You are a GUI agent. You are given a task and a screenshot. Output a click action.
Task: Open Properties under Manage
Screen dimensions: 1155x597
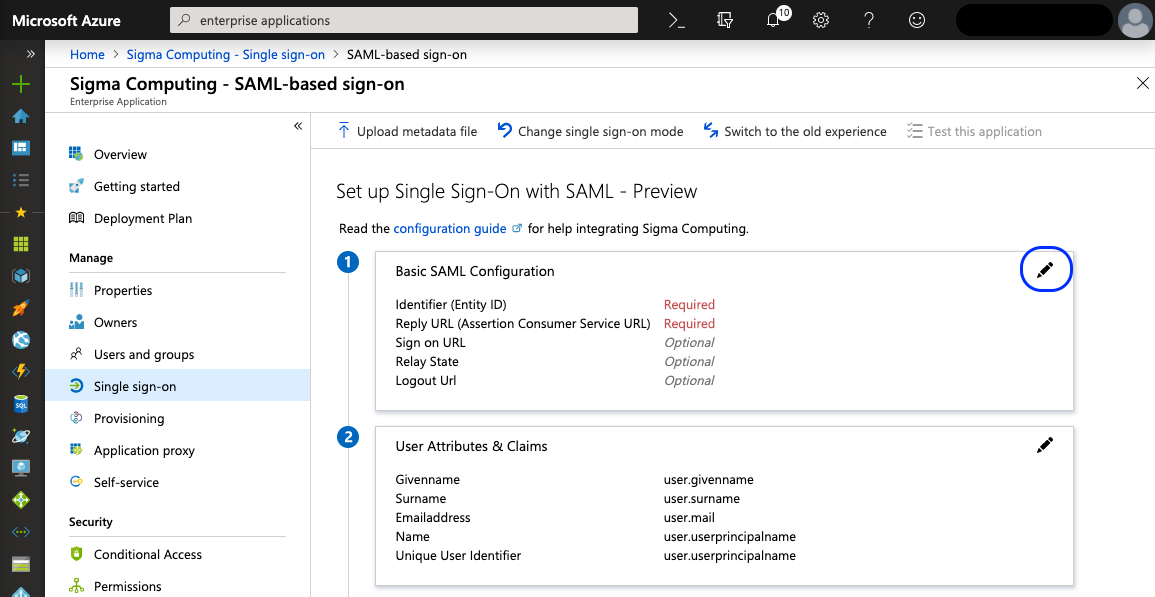pos(178,290)
